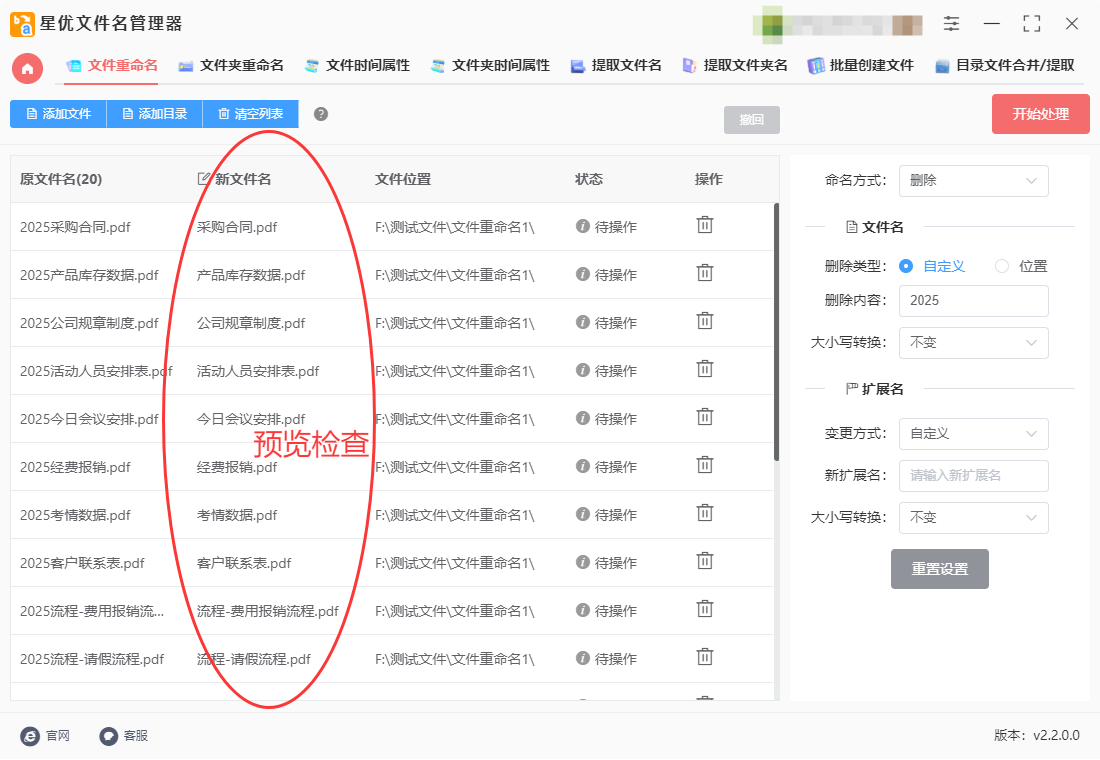Viewport: 1100px width, 760px height.
Task: Click the 删除内容 field containing 2025
Action: (973, 301)
